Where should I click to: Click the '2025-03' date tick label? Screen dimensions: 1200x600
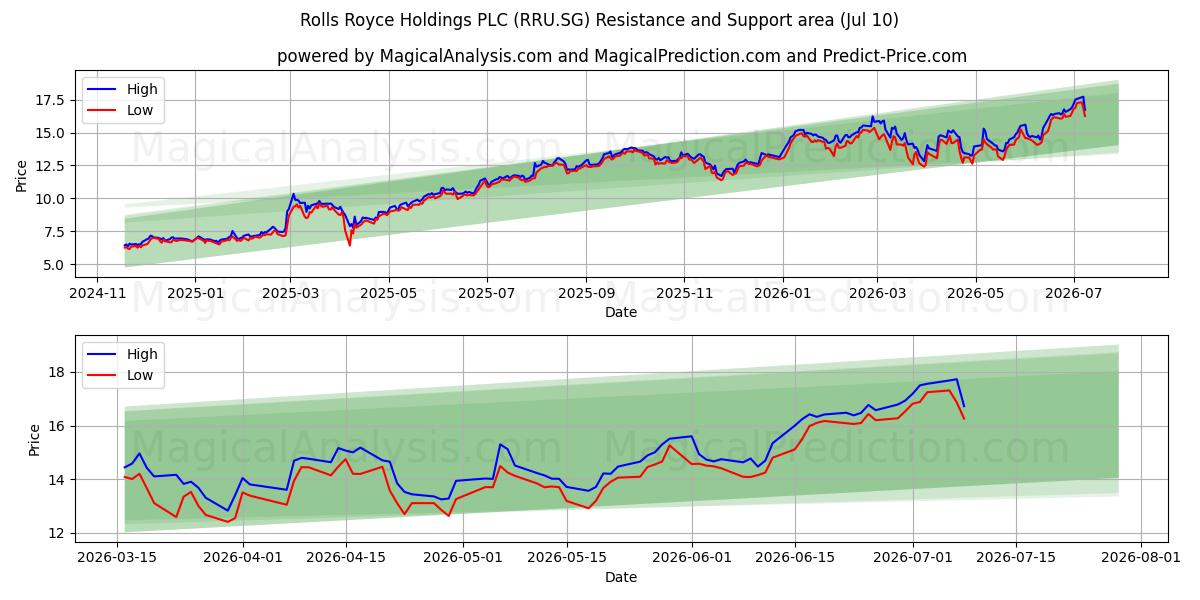click(x=290, y=295)
